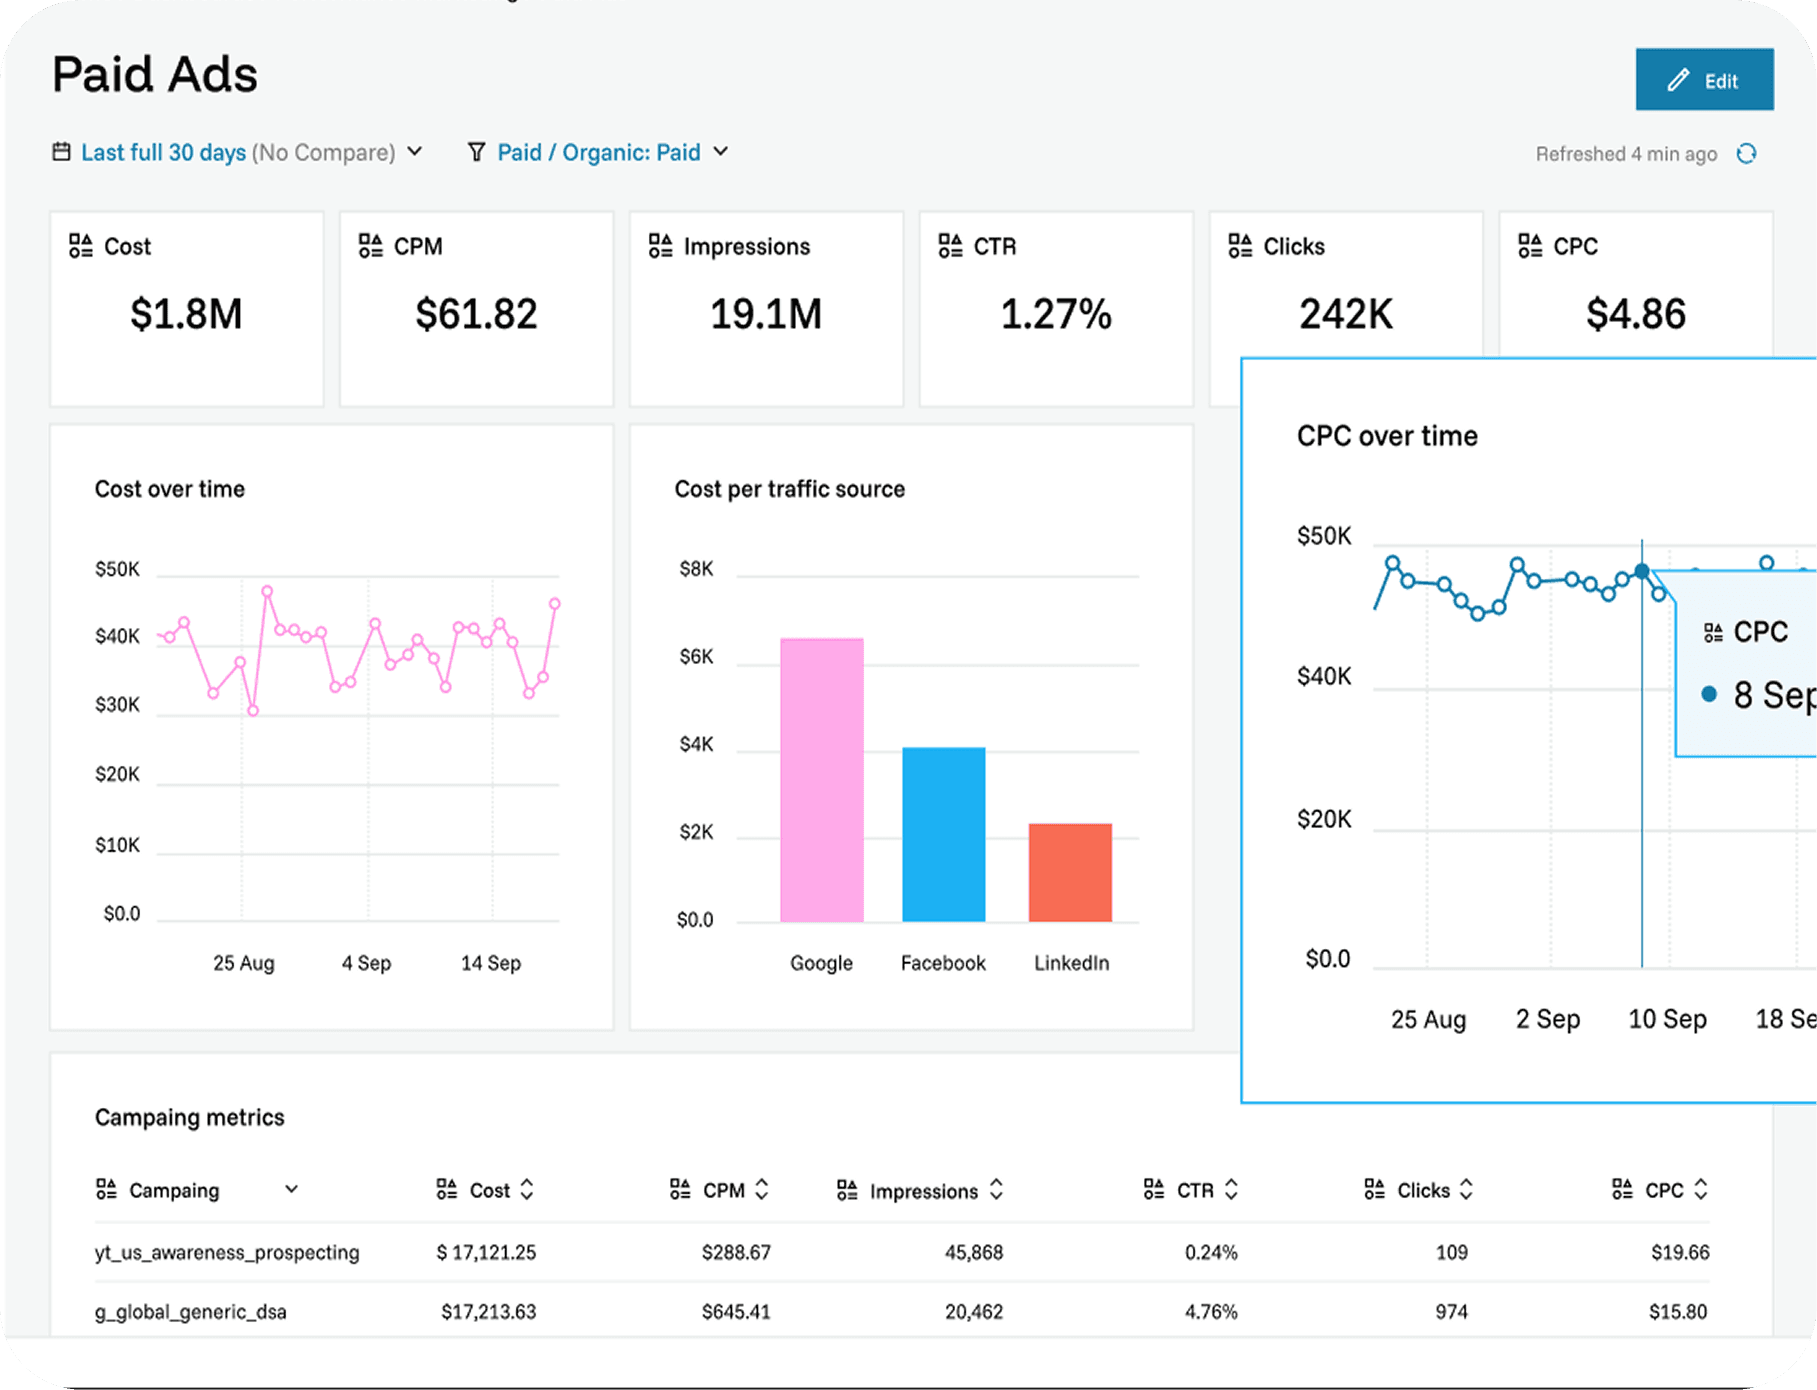Image resolution: width=1817 pixels, height=1390 pixels.
Task: Click the metric icon on CTR card
Action: click(x=950, y=246)
